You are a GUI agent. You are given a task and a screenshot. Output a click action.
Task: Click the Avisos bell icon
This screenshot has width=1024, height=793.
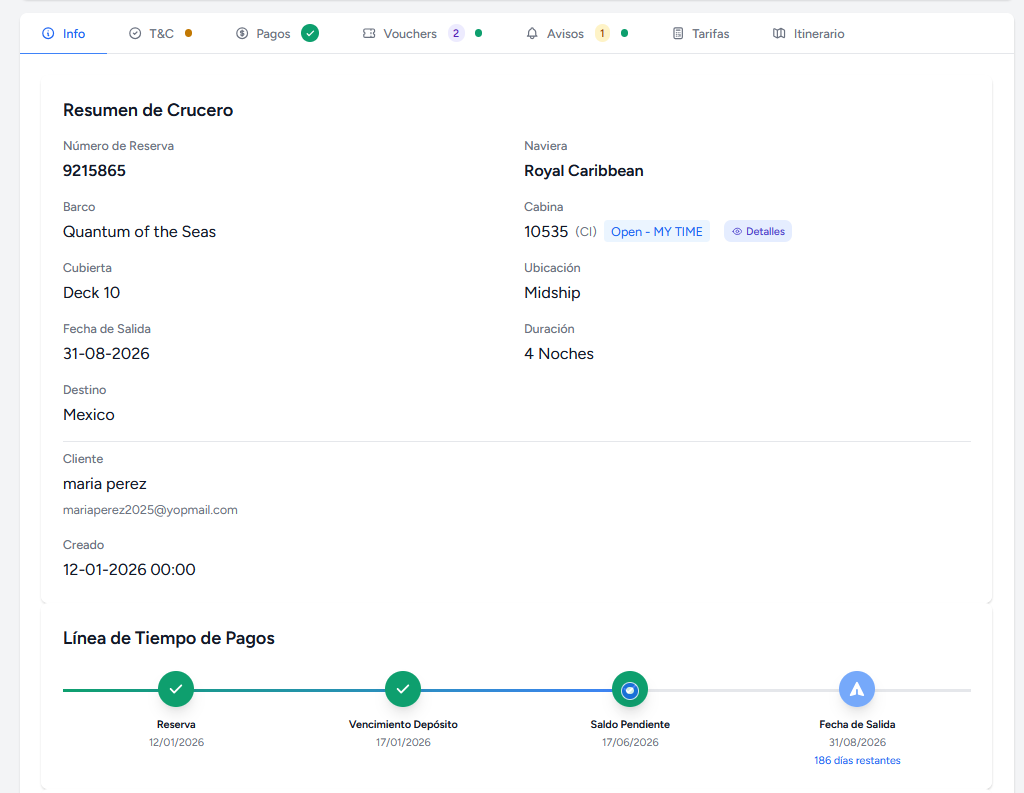pyautogui.click(x=532, y=34)
